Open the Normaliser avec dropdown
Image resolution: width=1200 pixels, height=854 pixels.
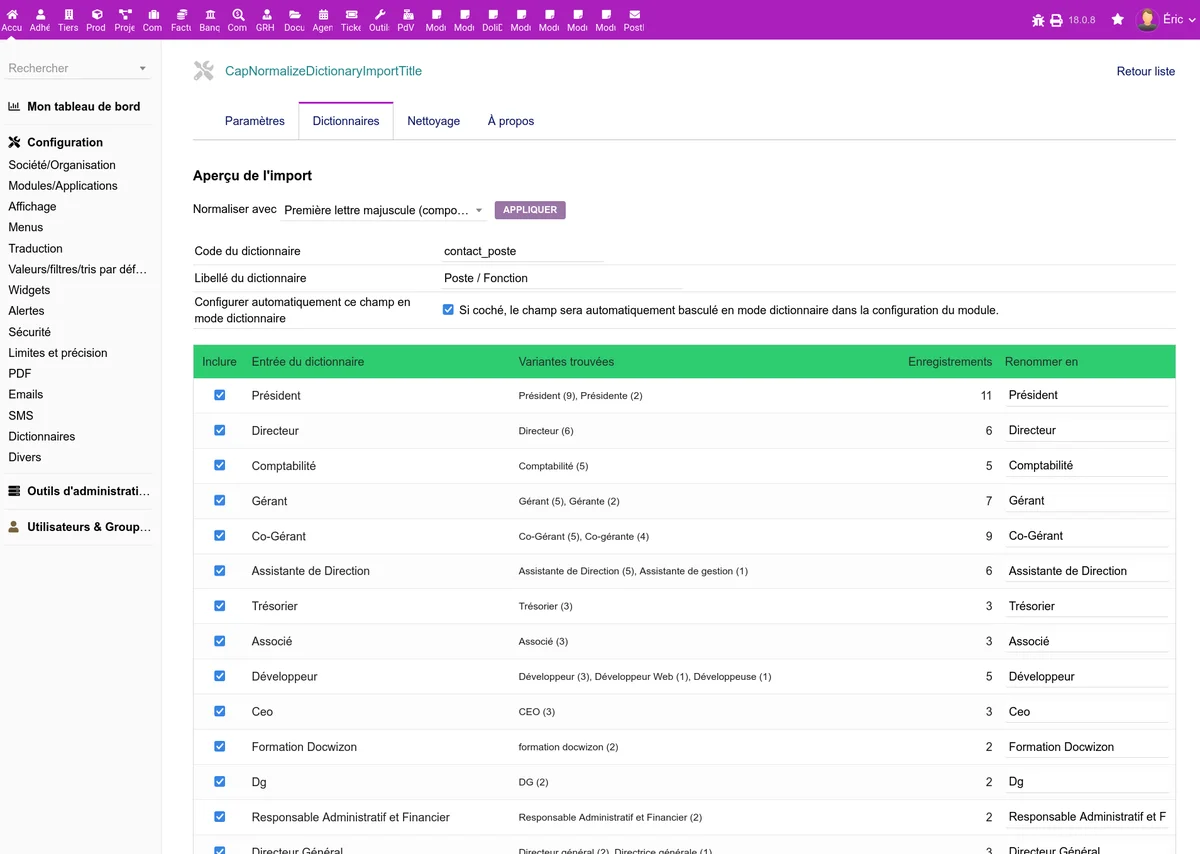coord(384,210)
